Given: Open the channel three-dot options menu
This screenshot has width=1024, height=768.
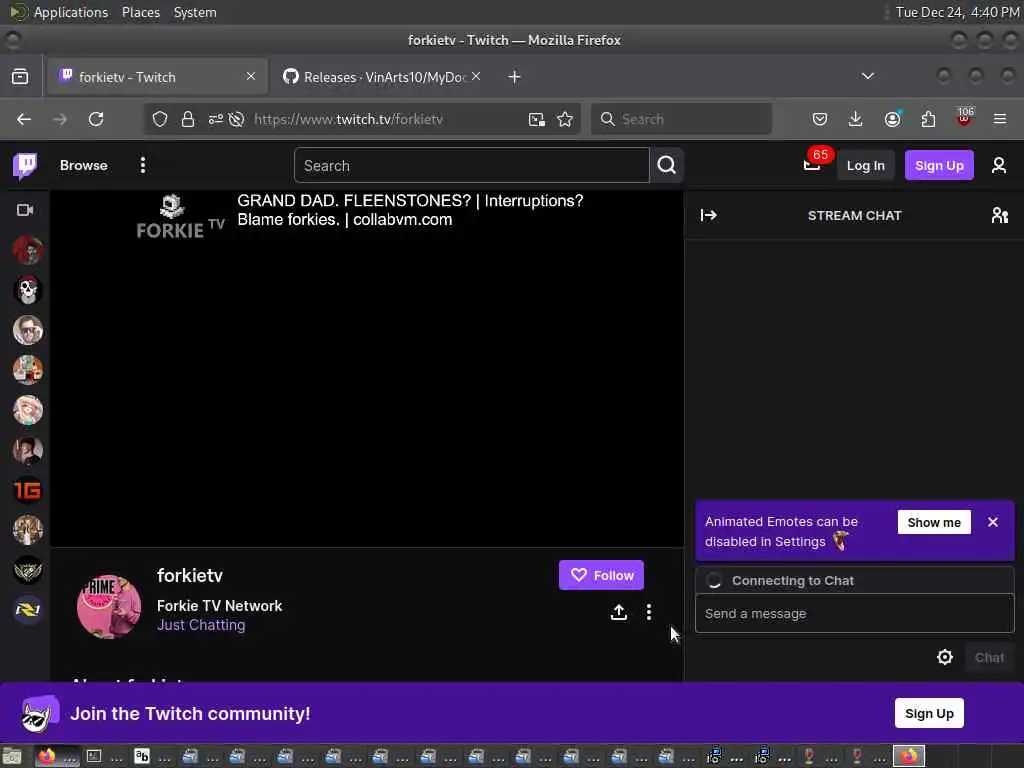Looking at the screenshot, I should [x=648, y=612].
